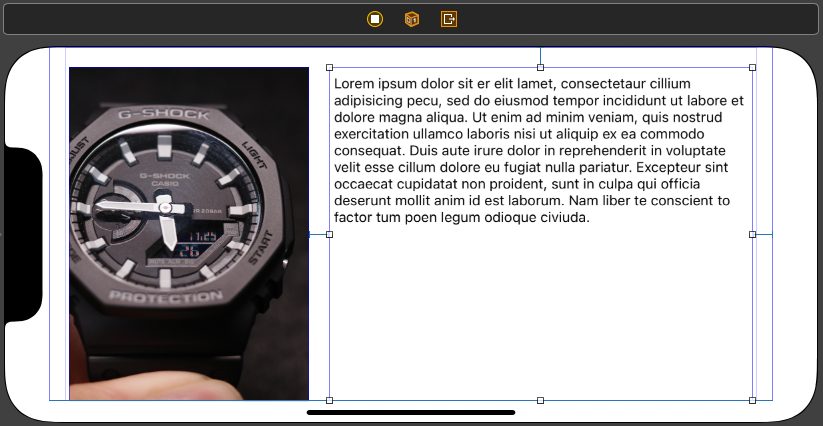
Task: Click the bottom-right resize handle of text view
Action: [753, 400]
